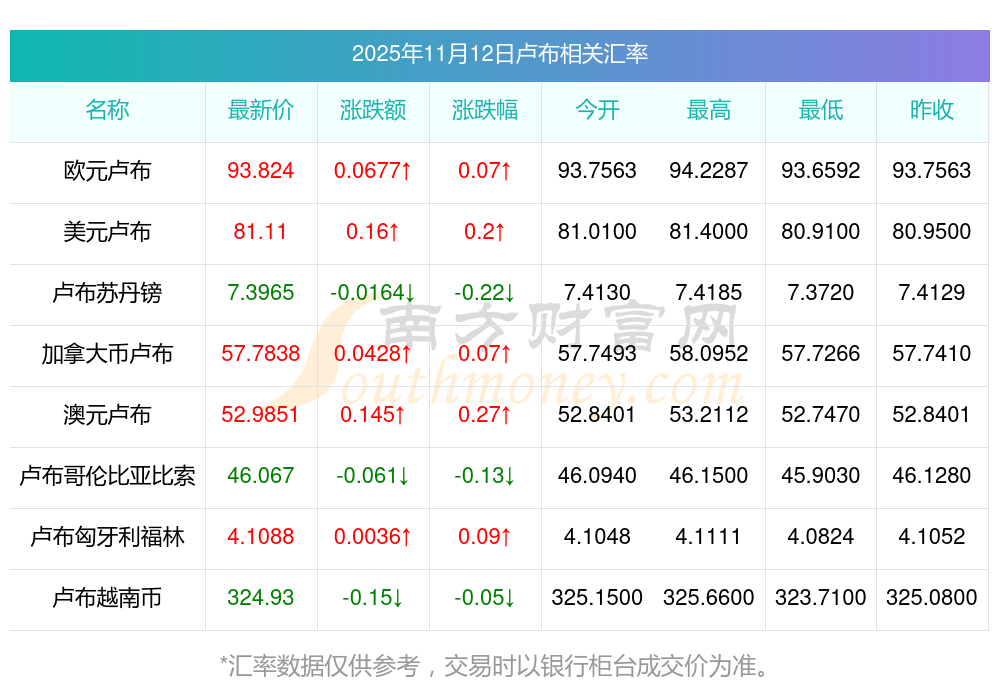
Task: Select the 昨收 column header
Action: pos(932,111)
